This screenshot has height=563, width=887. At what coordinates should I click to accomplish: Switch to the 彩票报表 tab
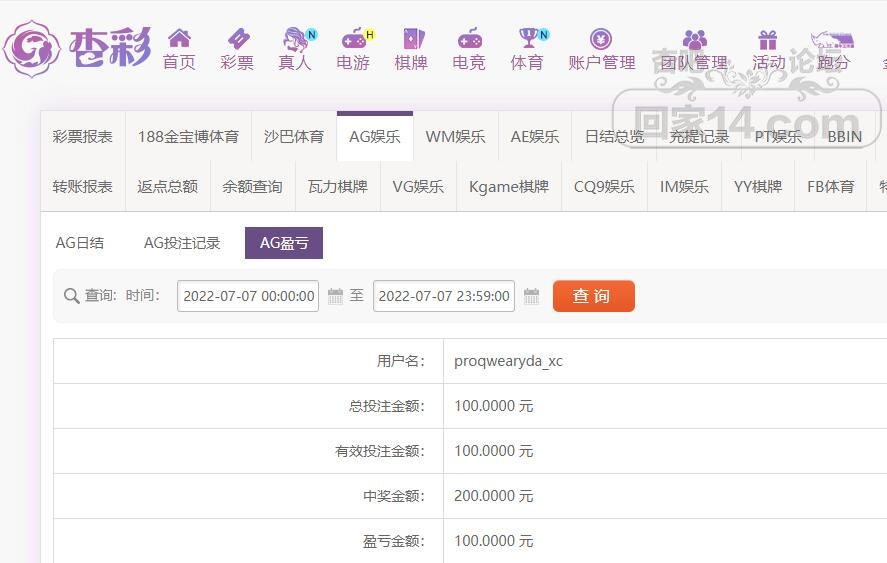pyautogui.click(x=83, y=136)
